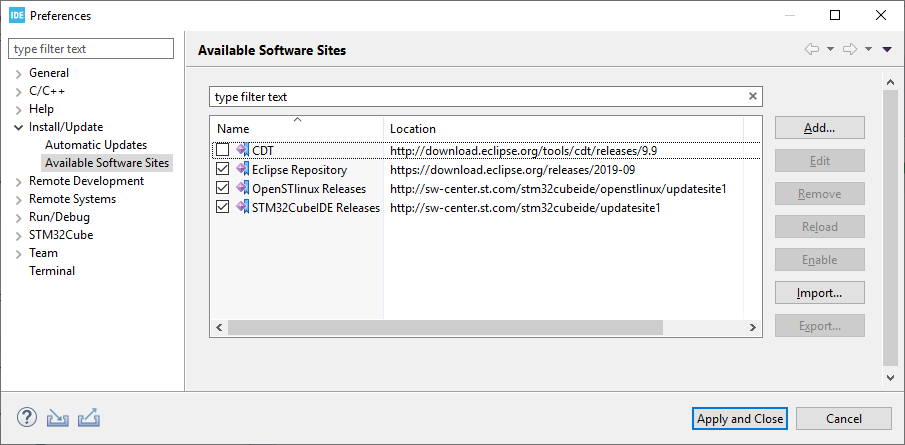Expand the Team node

point(19,253)
